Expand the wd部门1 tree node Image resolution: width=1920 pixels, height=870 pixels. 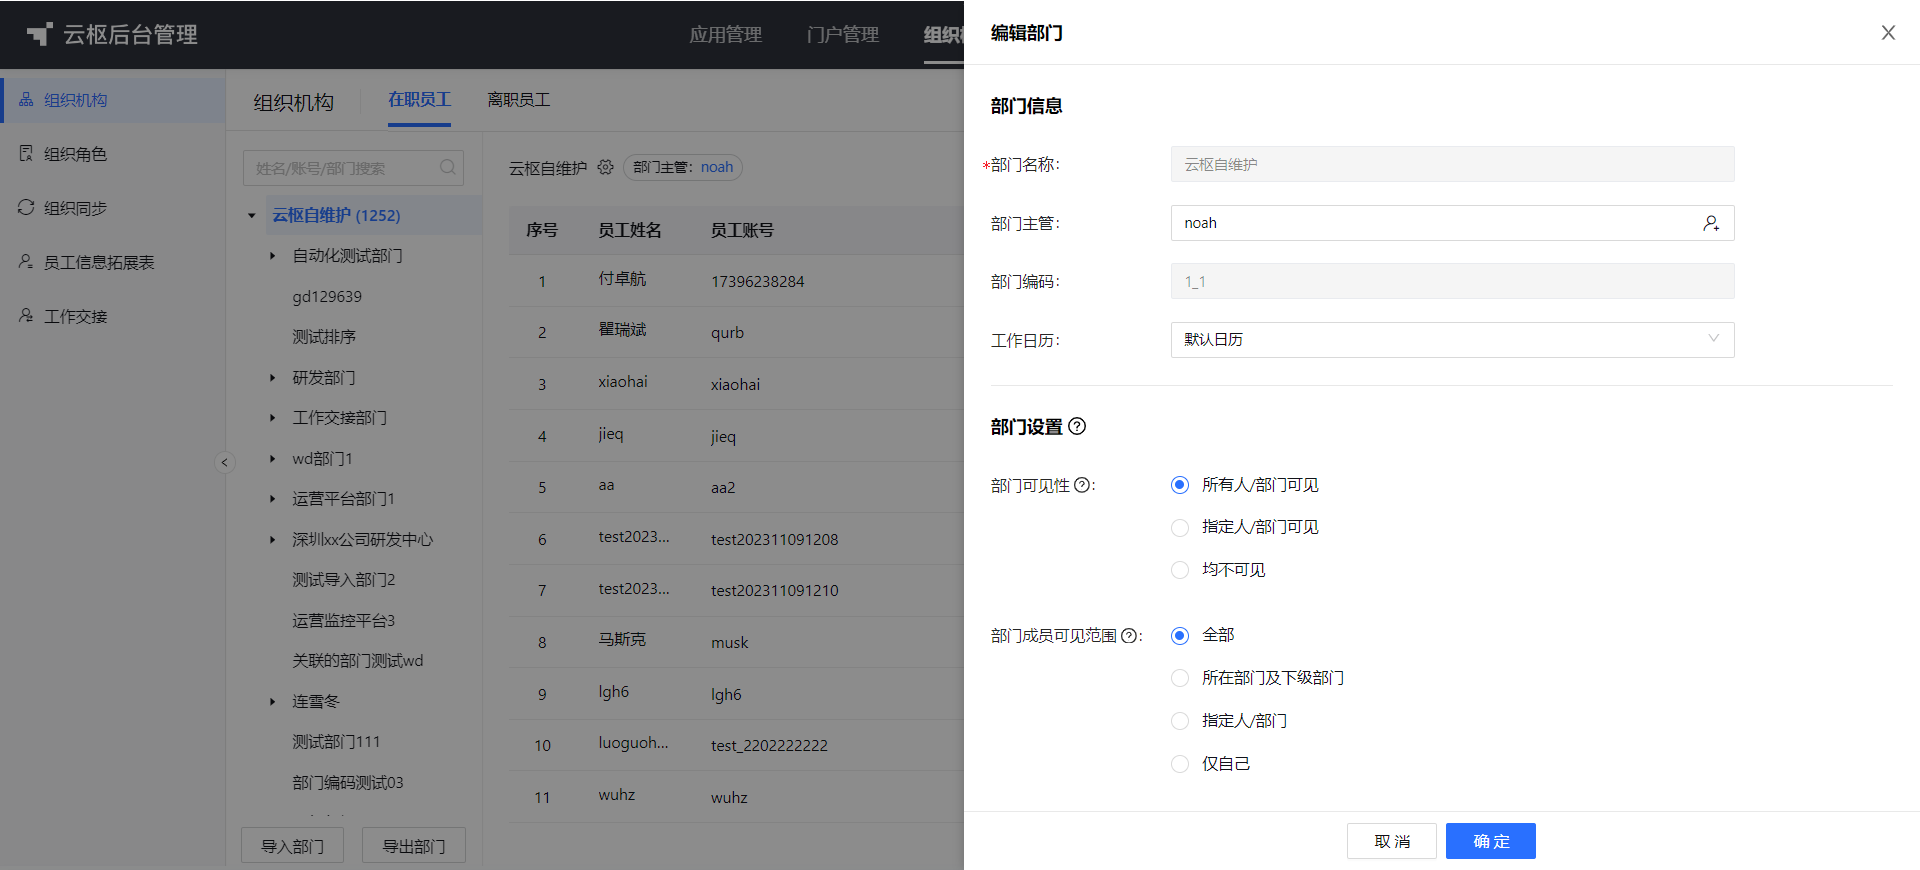tap(272, 458)
